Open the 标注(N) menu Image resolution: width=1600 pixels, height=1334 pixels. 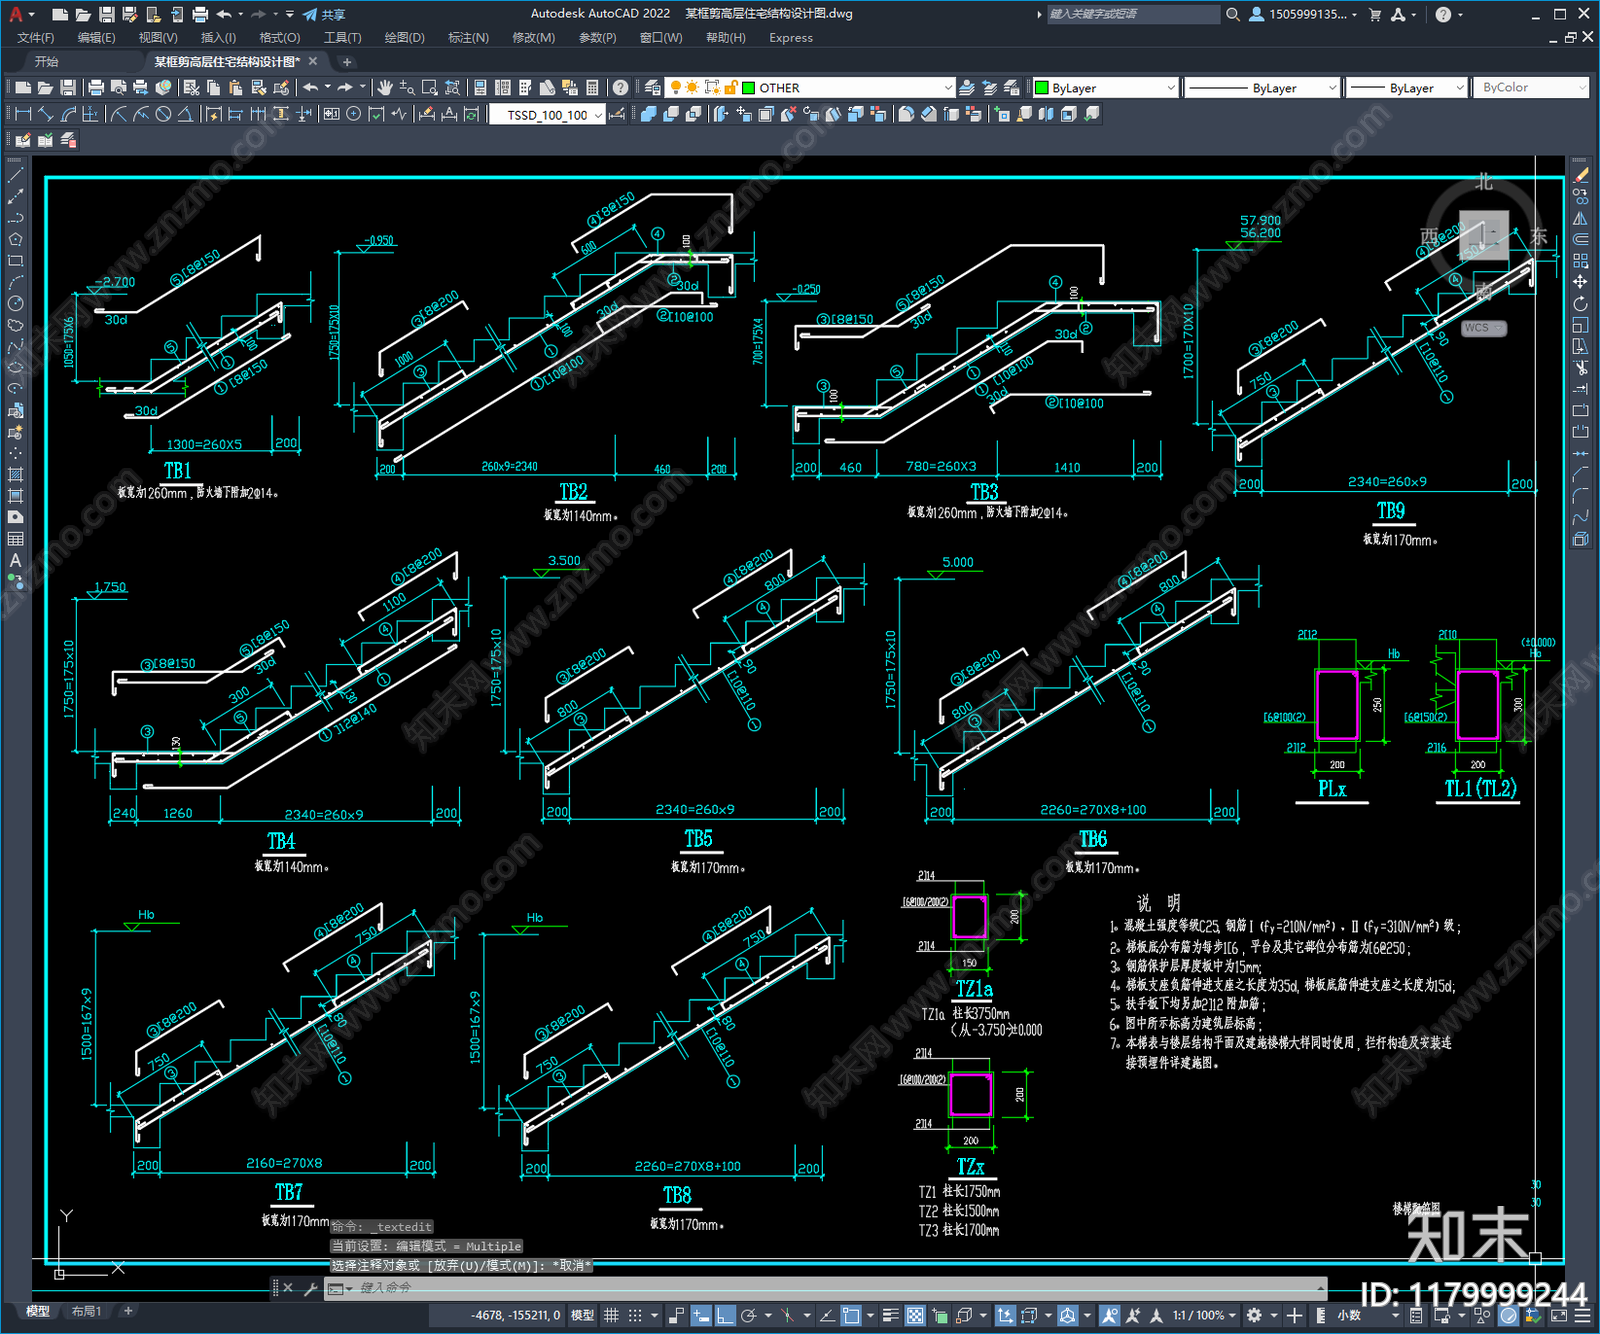[468, 38]
